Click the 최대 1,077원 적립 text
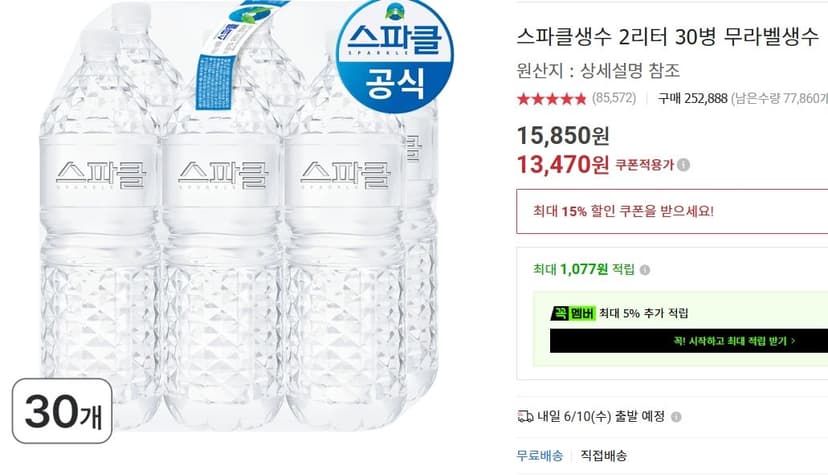Image resolution: width=828 pixels, height=475 pixels. 584,270
